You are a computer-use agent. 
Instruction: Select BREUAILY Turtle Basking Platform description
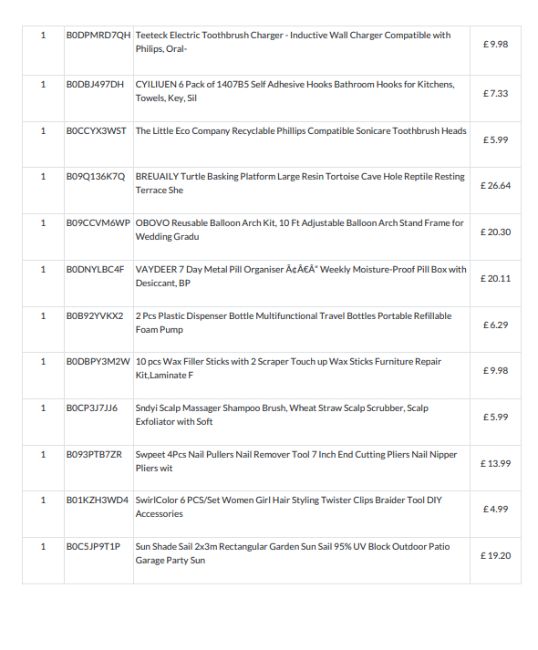(x=300, y=183)
